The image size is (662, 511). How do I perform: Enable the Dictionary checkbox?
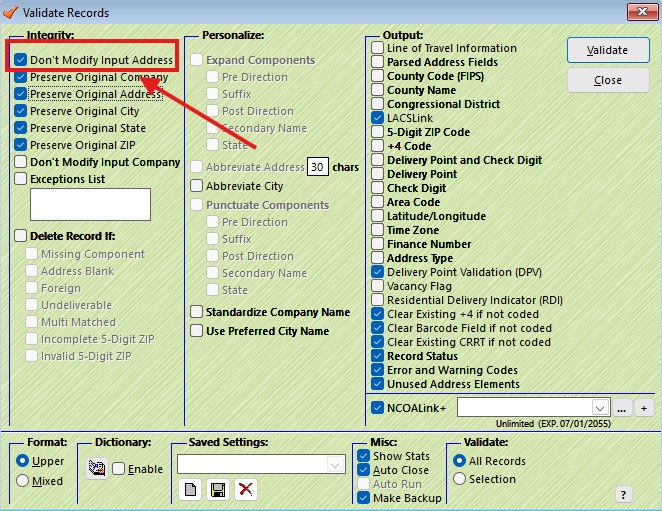(118, 468)
